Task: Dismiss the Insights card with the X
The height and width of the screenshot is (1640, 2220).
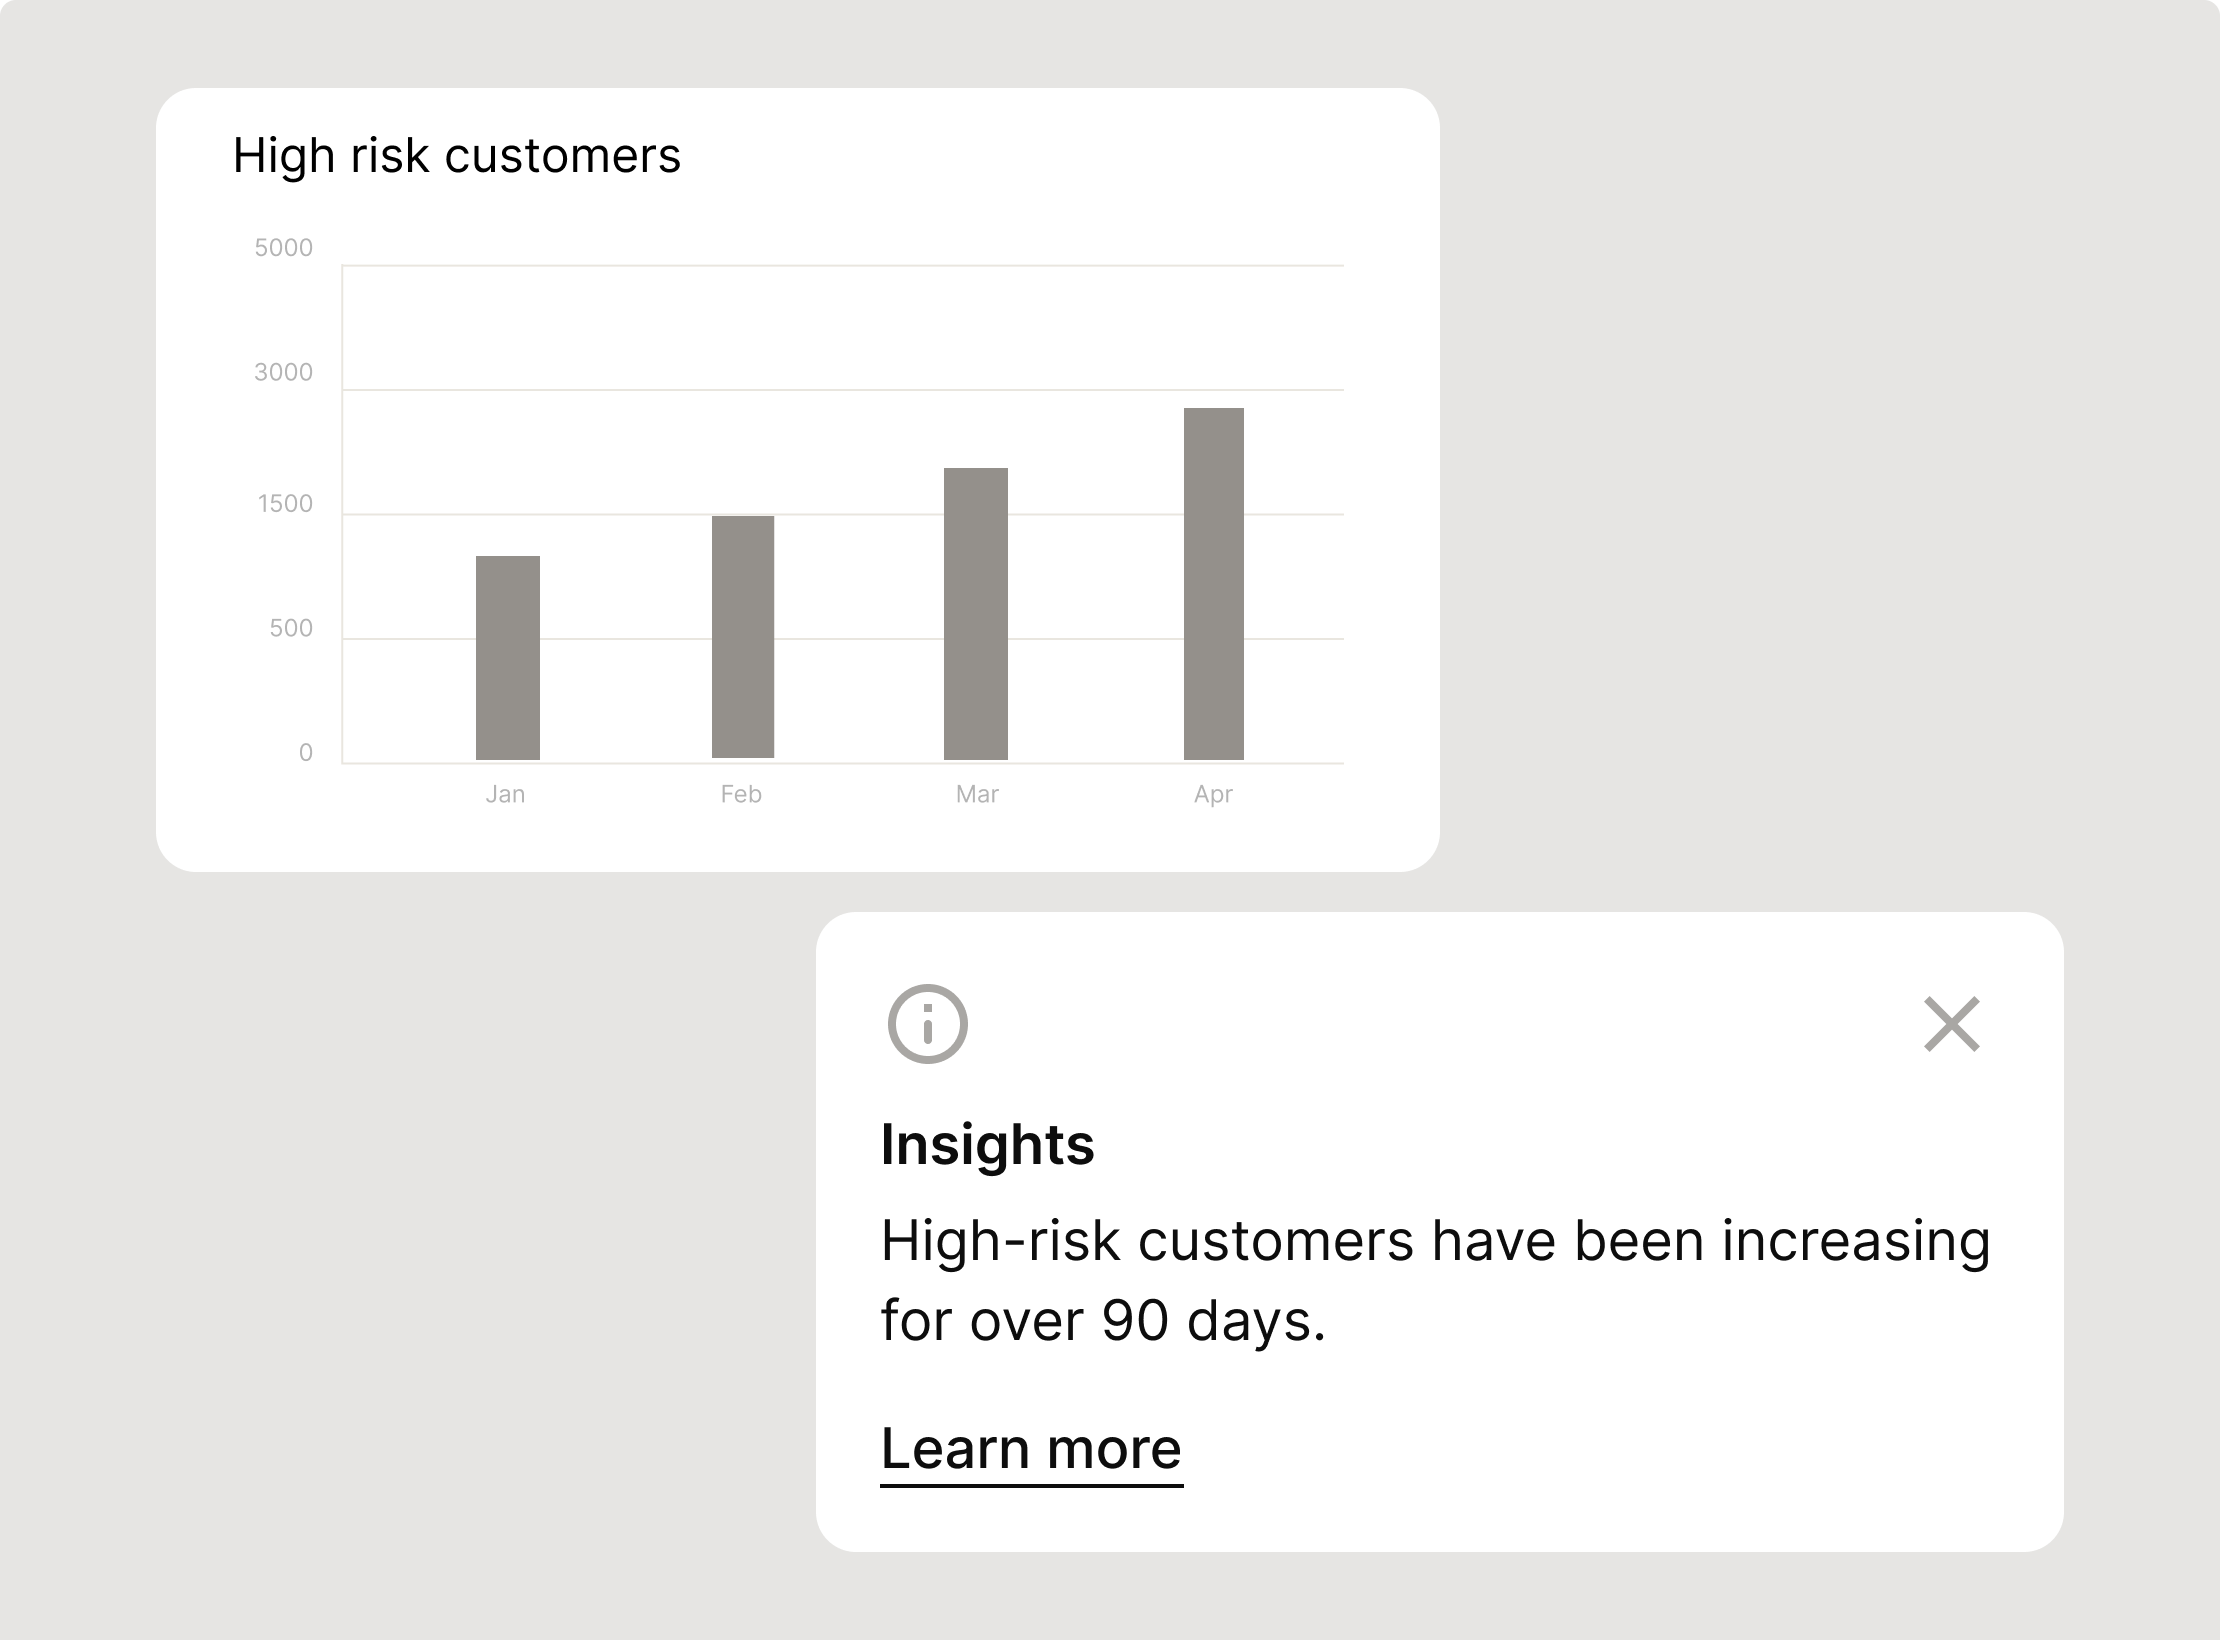Action: click(x=1952, y=1024)
